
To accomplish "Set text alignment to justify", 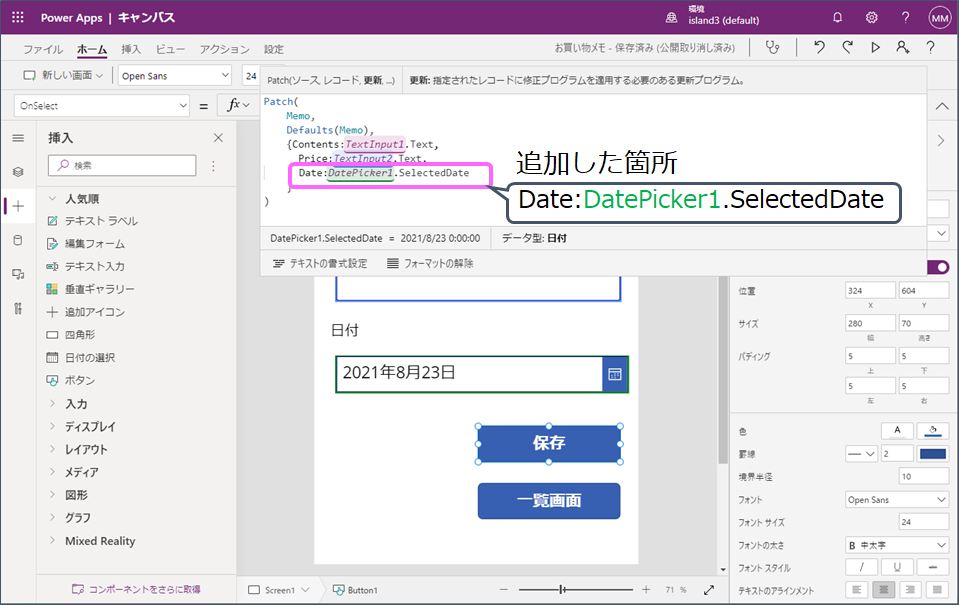I will coord(938,590).
